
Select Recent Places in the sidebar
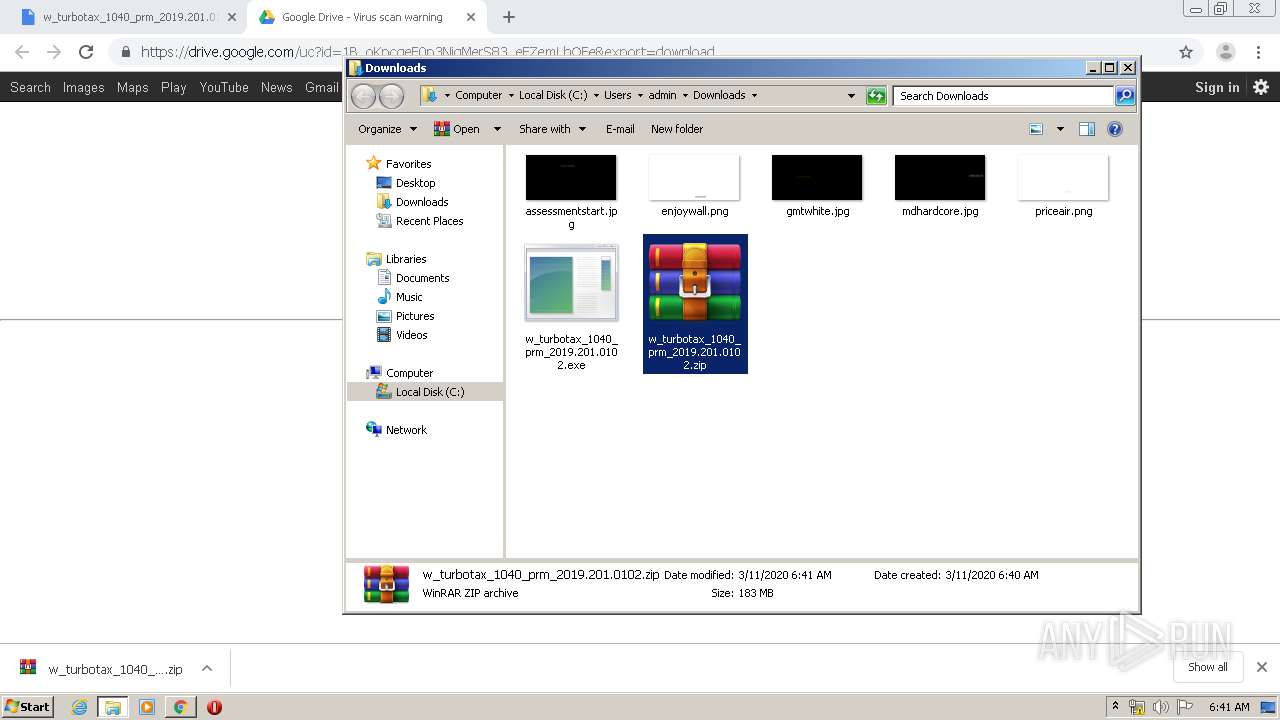tap(420, 221)
